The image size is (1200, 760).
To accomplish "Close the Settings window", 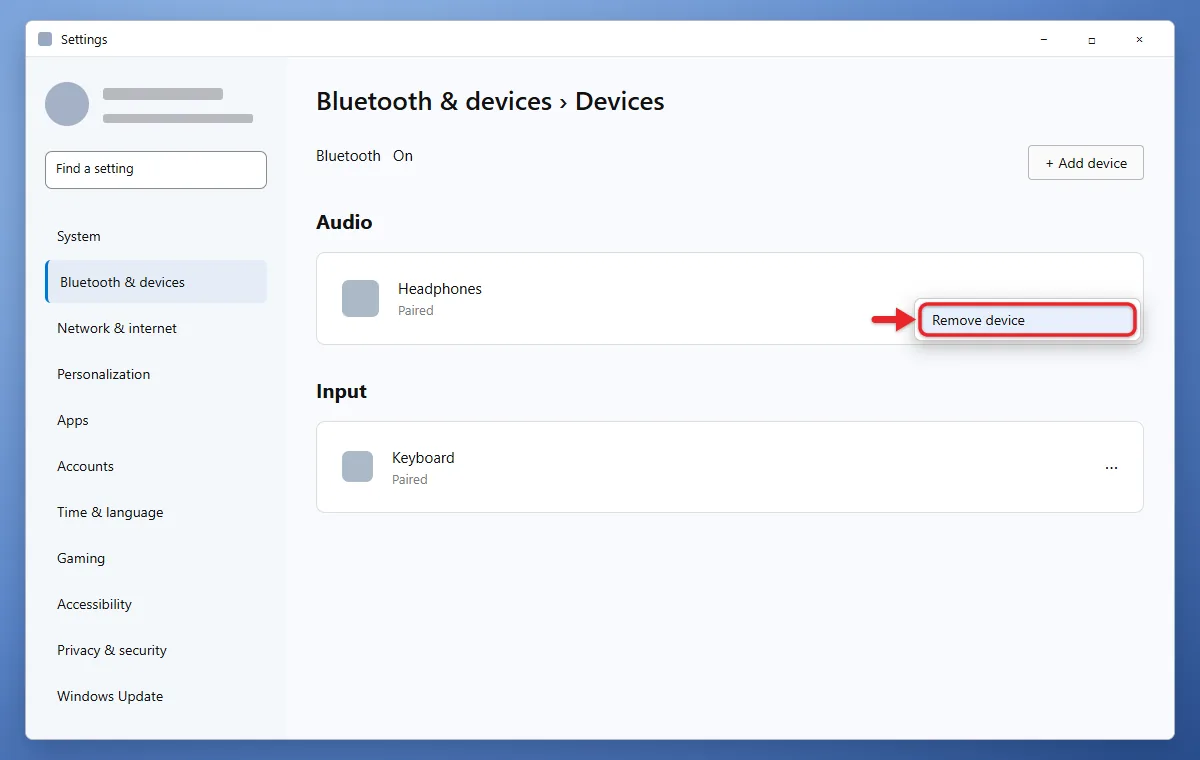I will pos(1140,39).
